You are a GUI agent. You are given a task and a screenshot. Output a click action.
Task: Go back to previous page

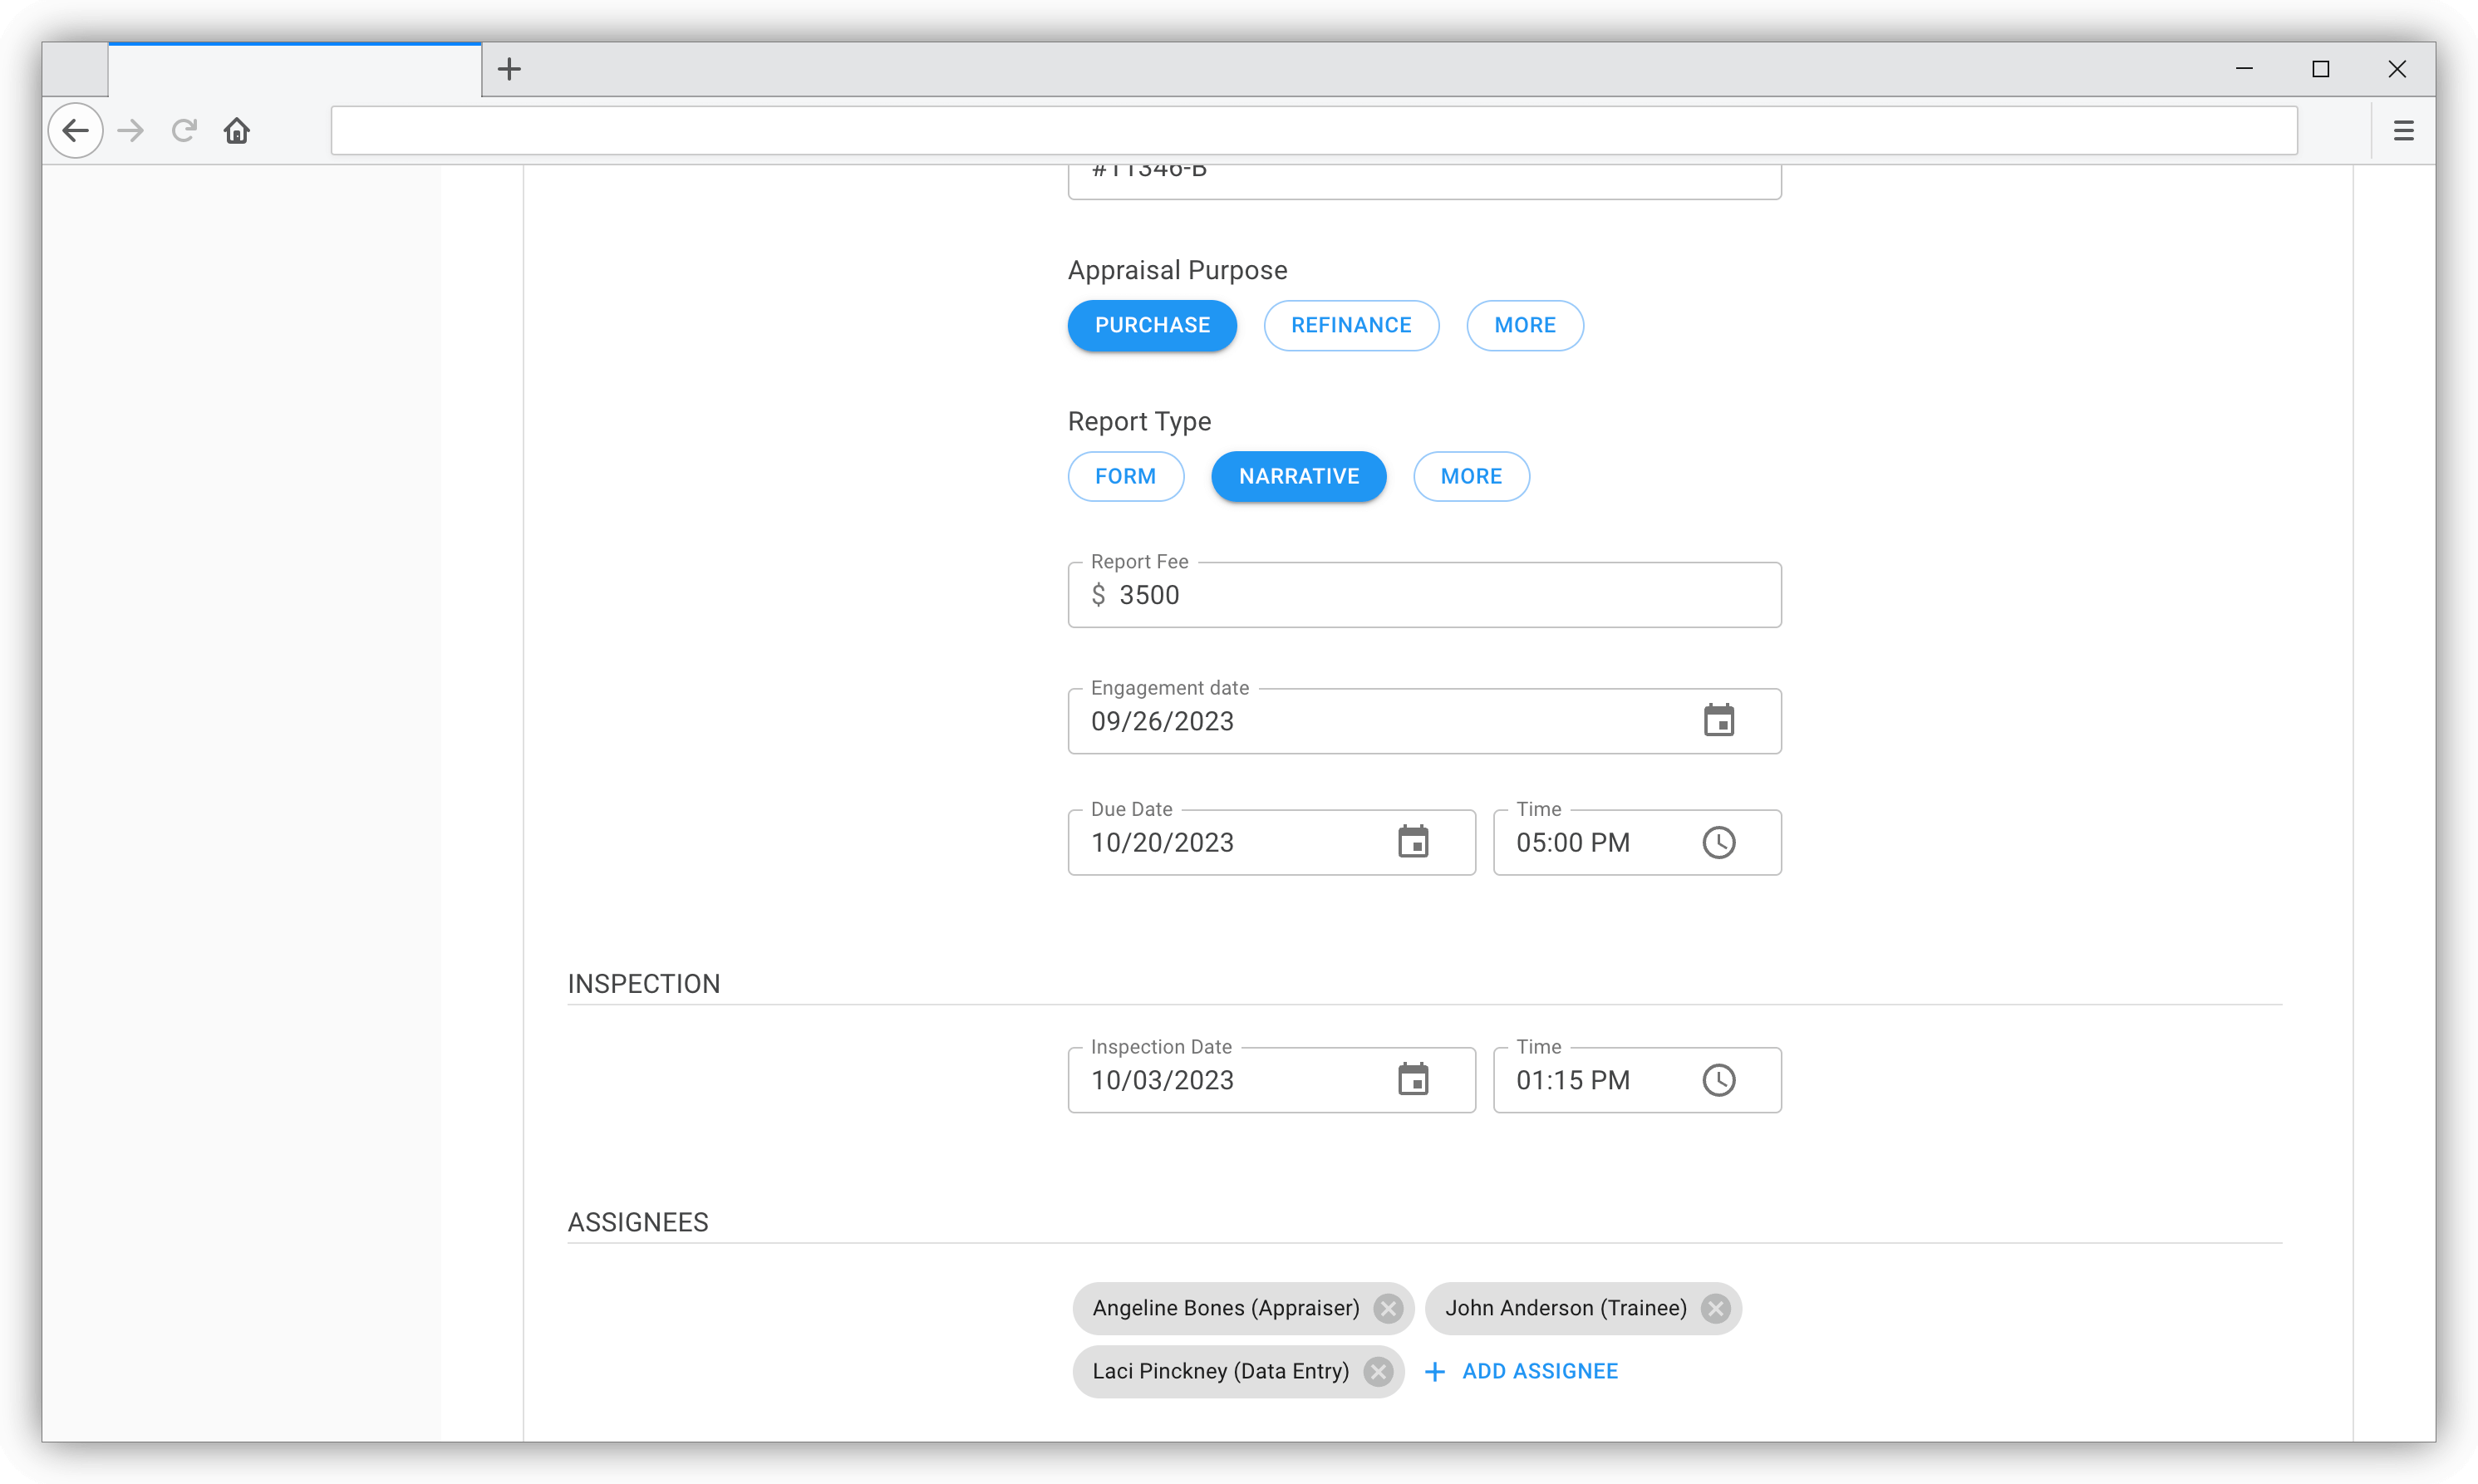coord(76,131)
